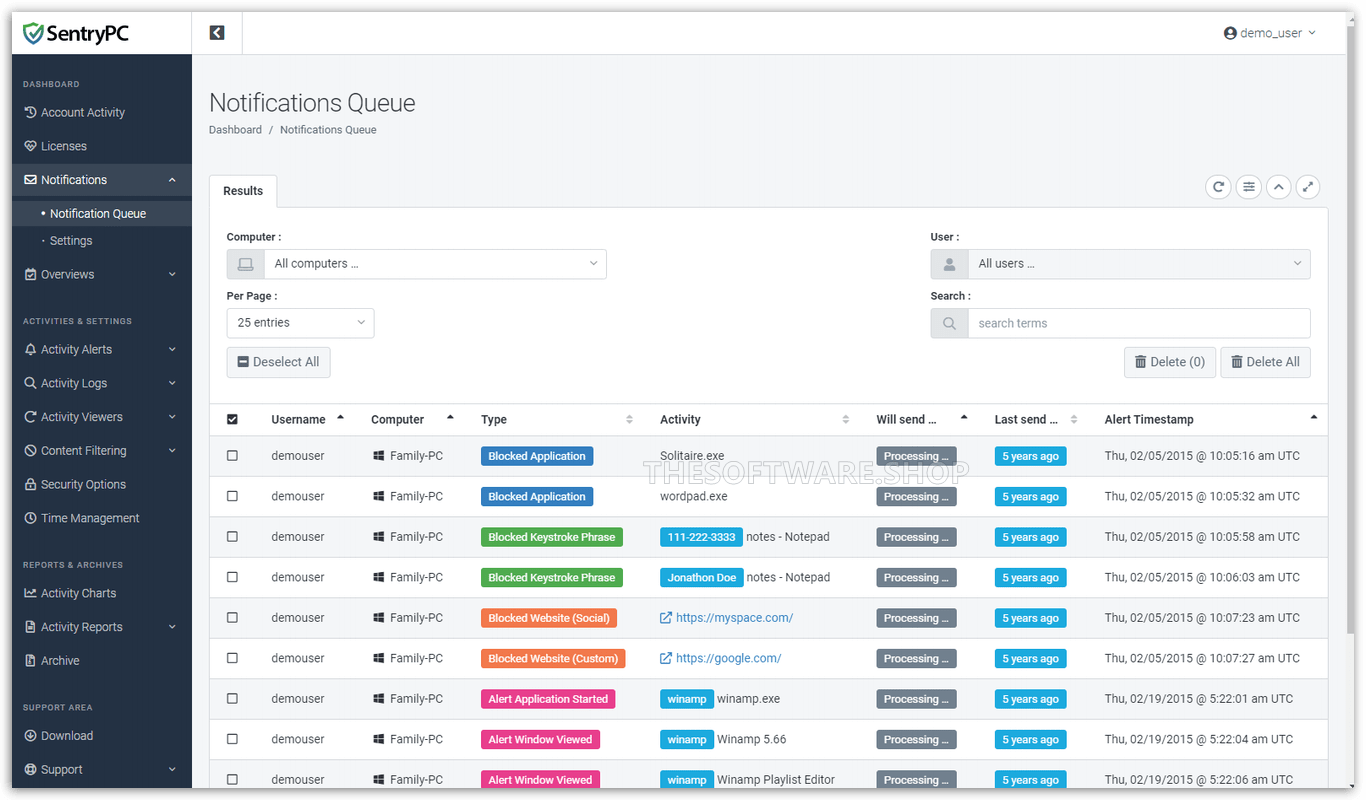Viewport: 1366px width, 800px height.
Task: Sort by the Activity column arrows
Action: 845,420
